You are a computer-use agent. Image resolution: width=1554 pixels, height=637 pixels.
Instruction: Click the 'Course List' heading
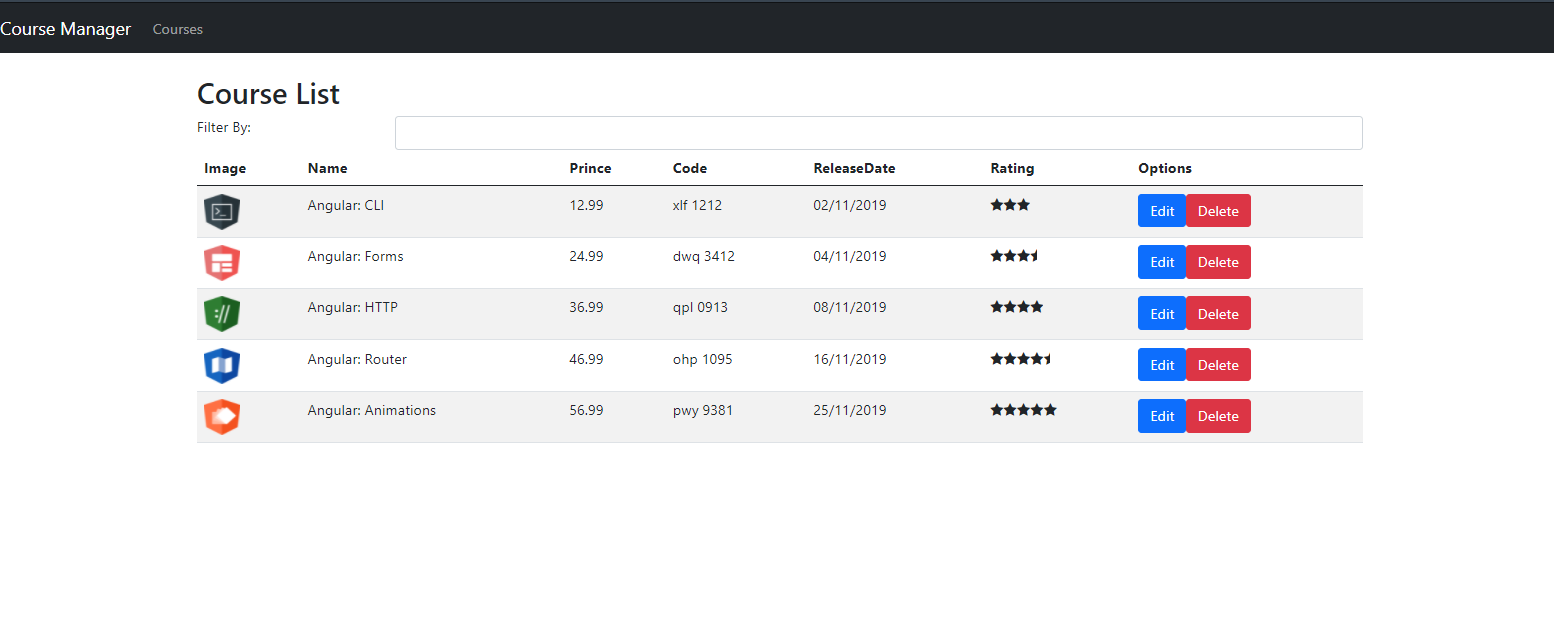click(268, 94)
